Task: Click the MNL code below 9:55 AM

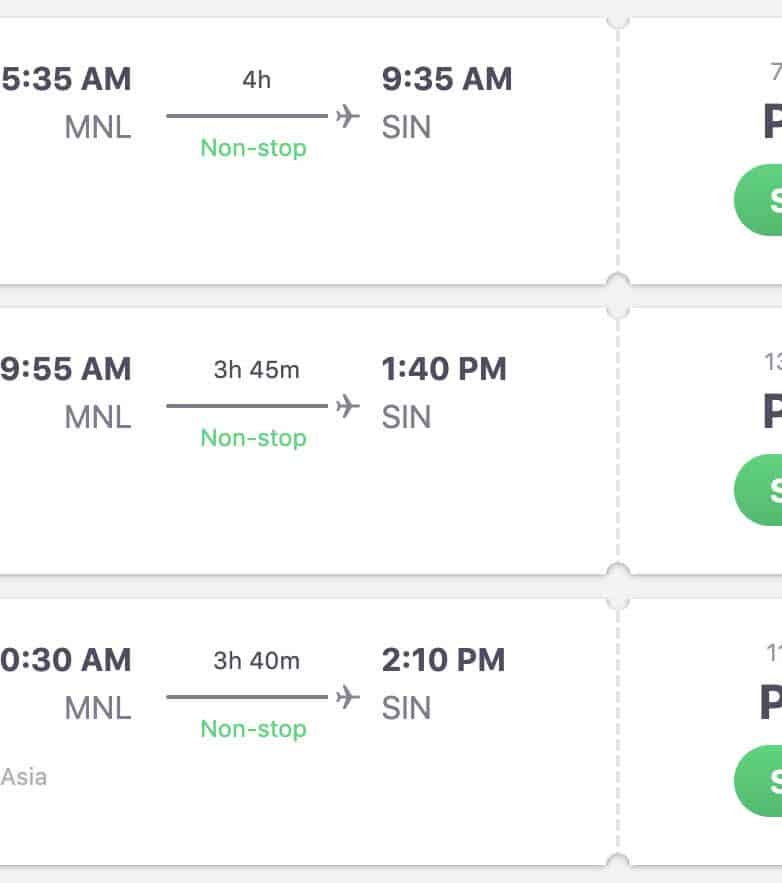Action: [x=98, y=417]
